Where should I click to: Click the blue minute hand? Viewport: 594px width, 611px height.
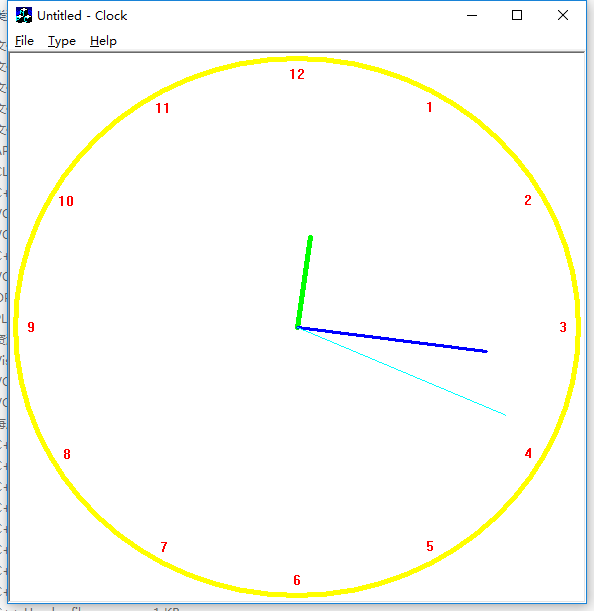pyautogui.click(x=392, y=339)
